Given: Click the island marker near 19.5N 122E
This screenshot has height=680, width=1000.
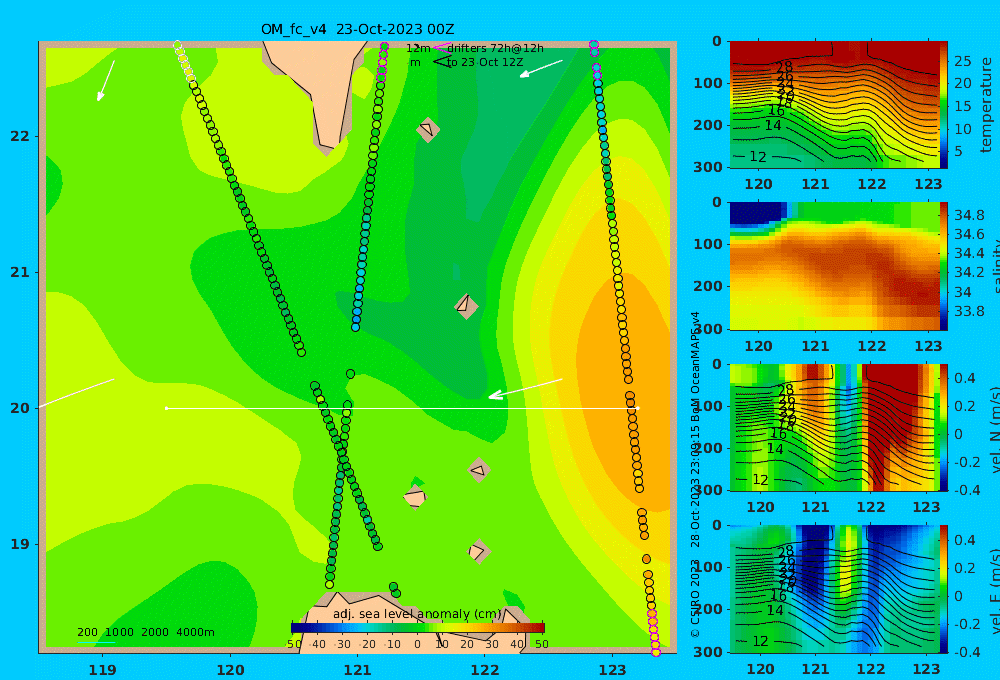Looking at the screenshot, I should tap(479, 471).
